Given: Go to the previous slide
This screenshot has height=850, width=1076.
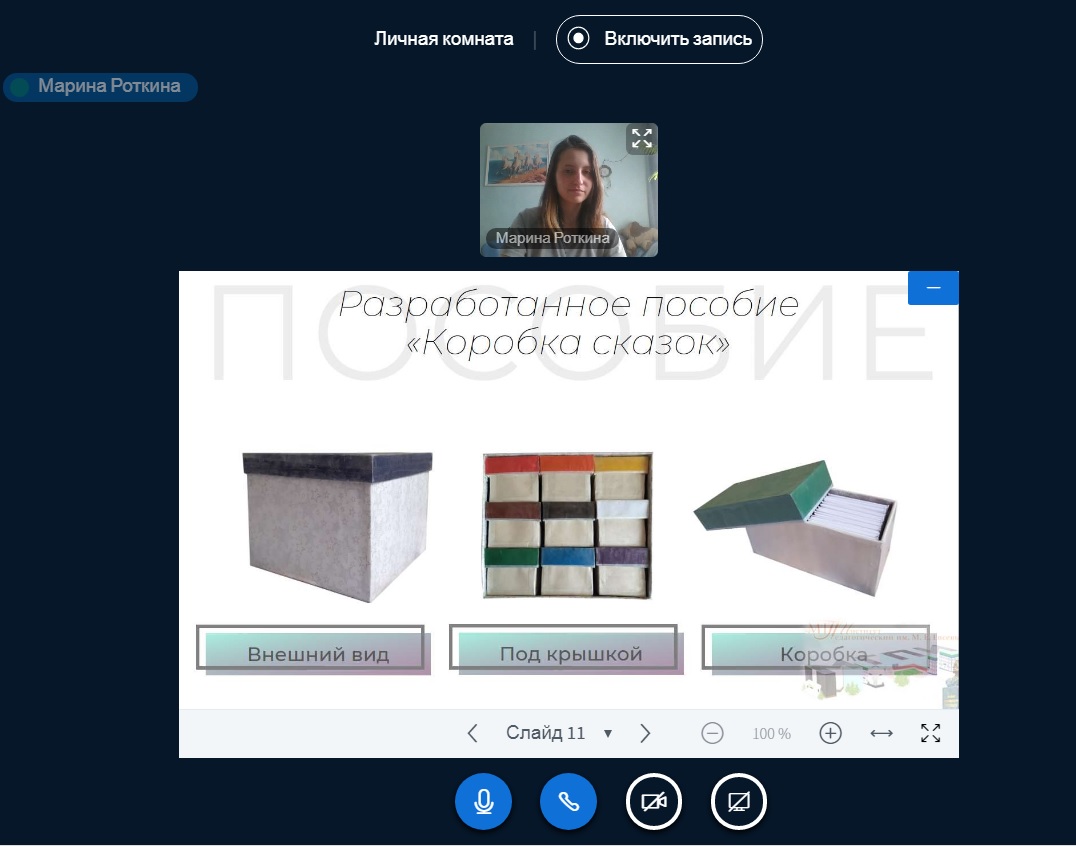Looking at the screenshot, I should (473, 734).
